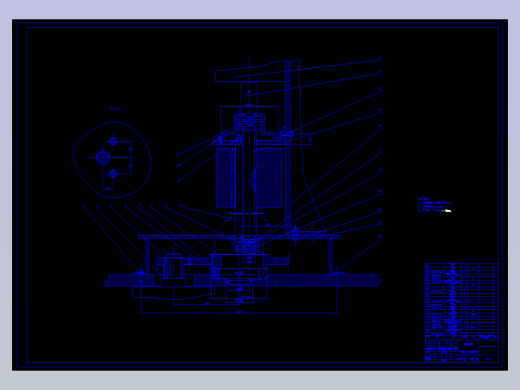Select the technical notes text block

click(435, 205)
